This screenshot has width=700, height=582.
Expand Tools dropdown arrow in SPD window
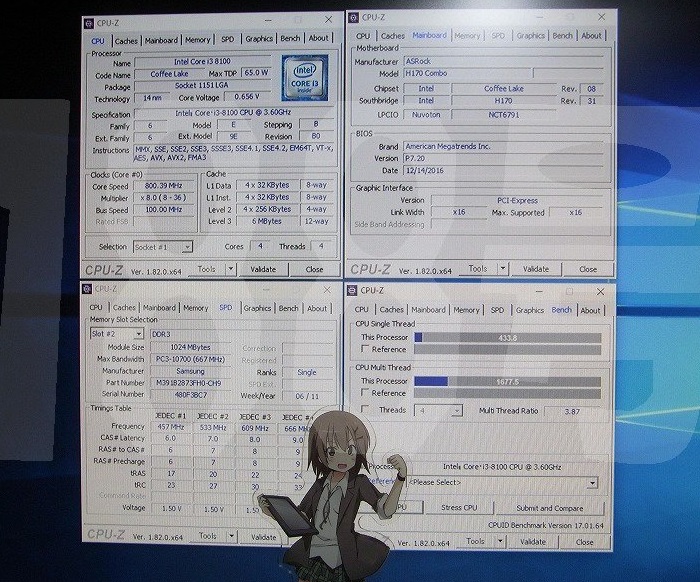231,536
